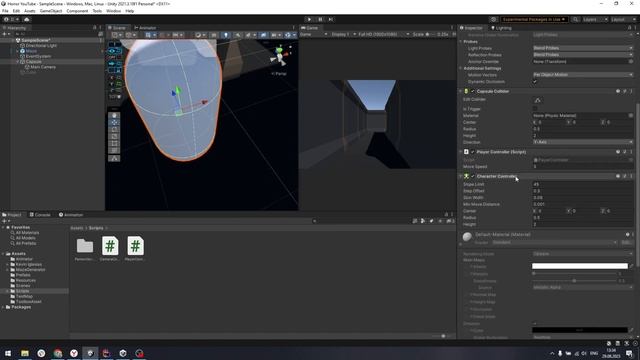The height and width of the screenshot is (360, 640).
Task: Open the collider Direction dropdown
Action: click(583, 142)
